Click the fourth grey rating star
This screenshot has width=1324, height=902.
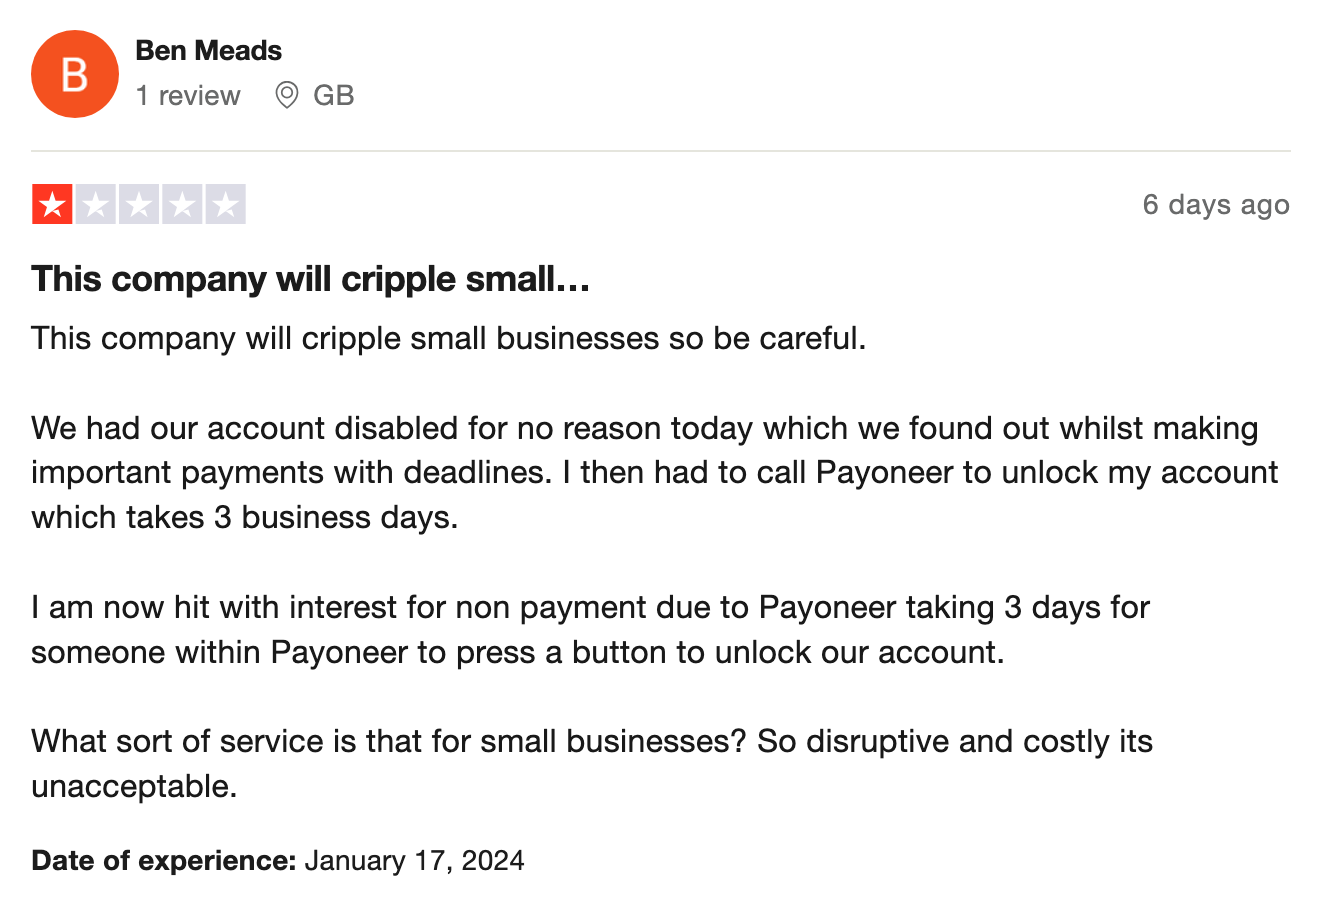click(x=182, y=205)
